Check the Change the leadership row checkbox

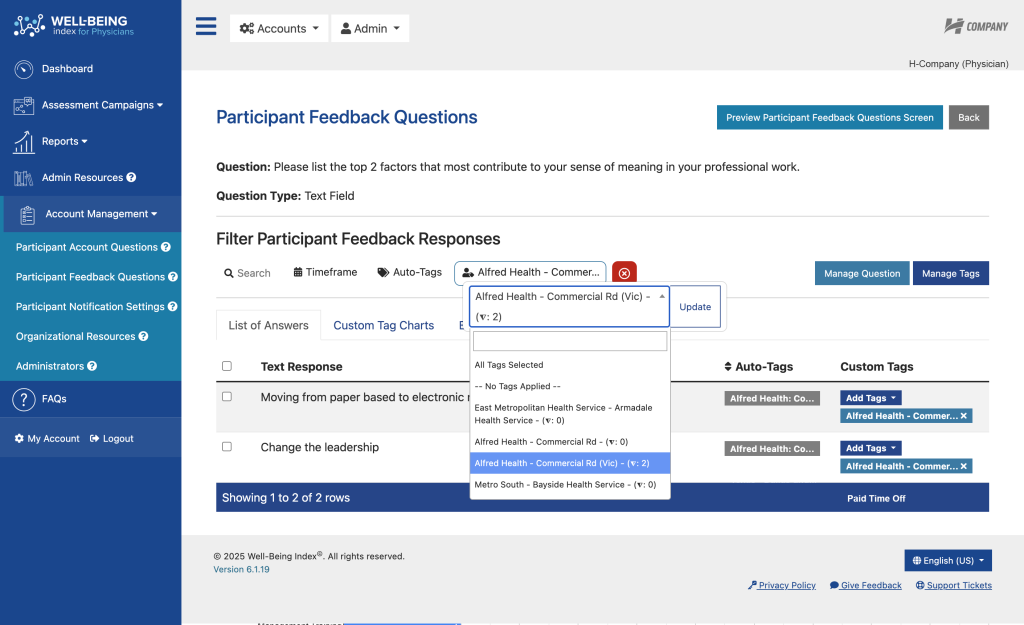(227, 447)
